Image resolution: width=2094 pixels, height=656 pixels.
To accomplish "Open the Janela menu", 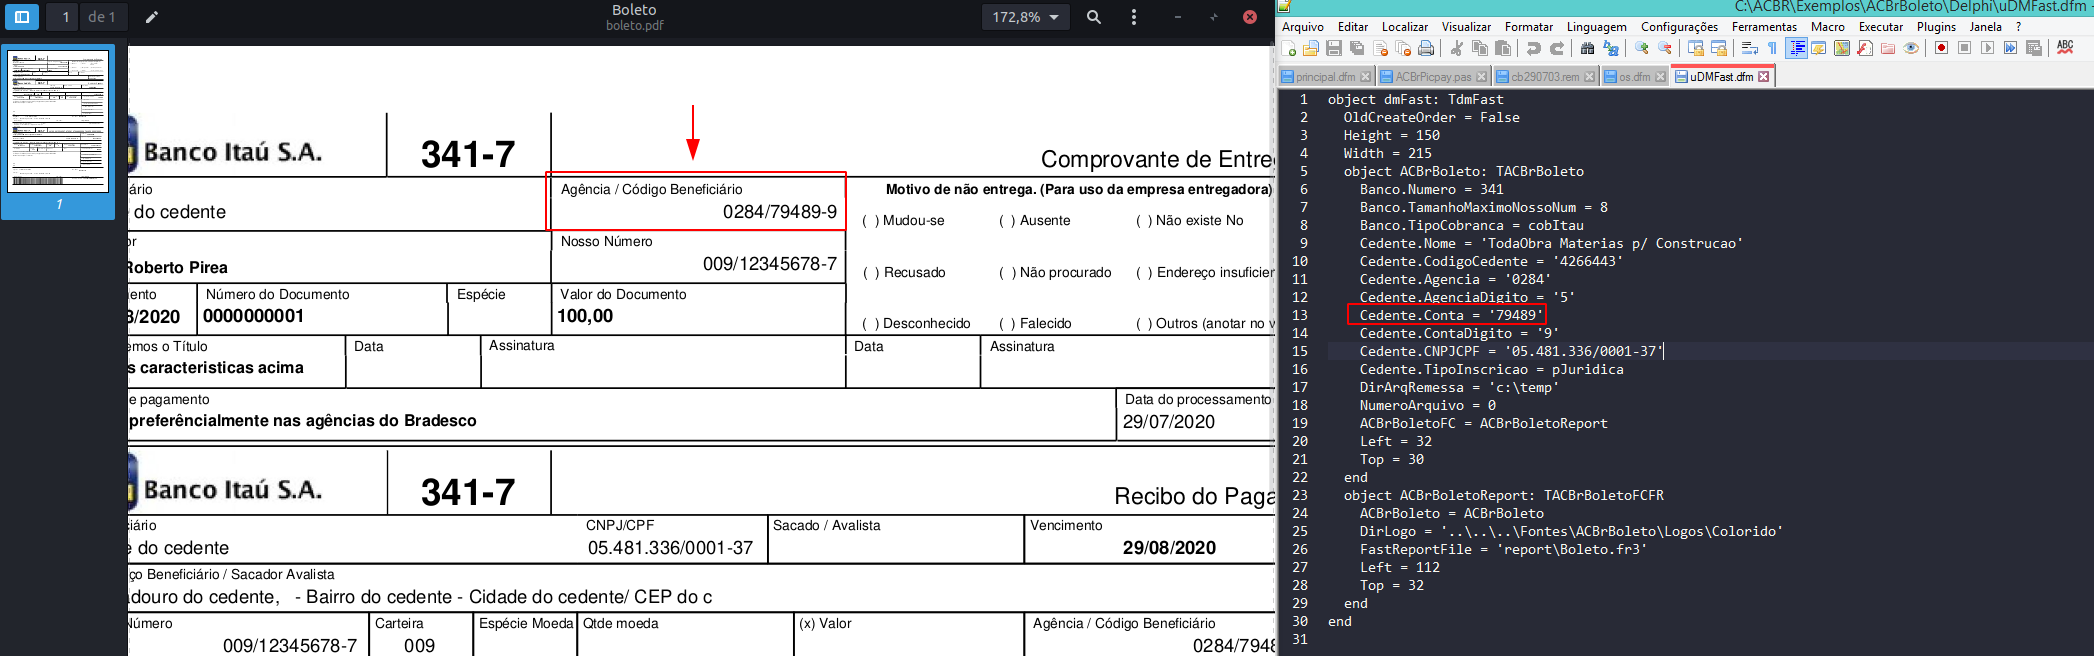I will [x=1986, y=27].
